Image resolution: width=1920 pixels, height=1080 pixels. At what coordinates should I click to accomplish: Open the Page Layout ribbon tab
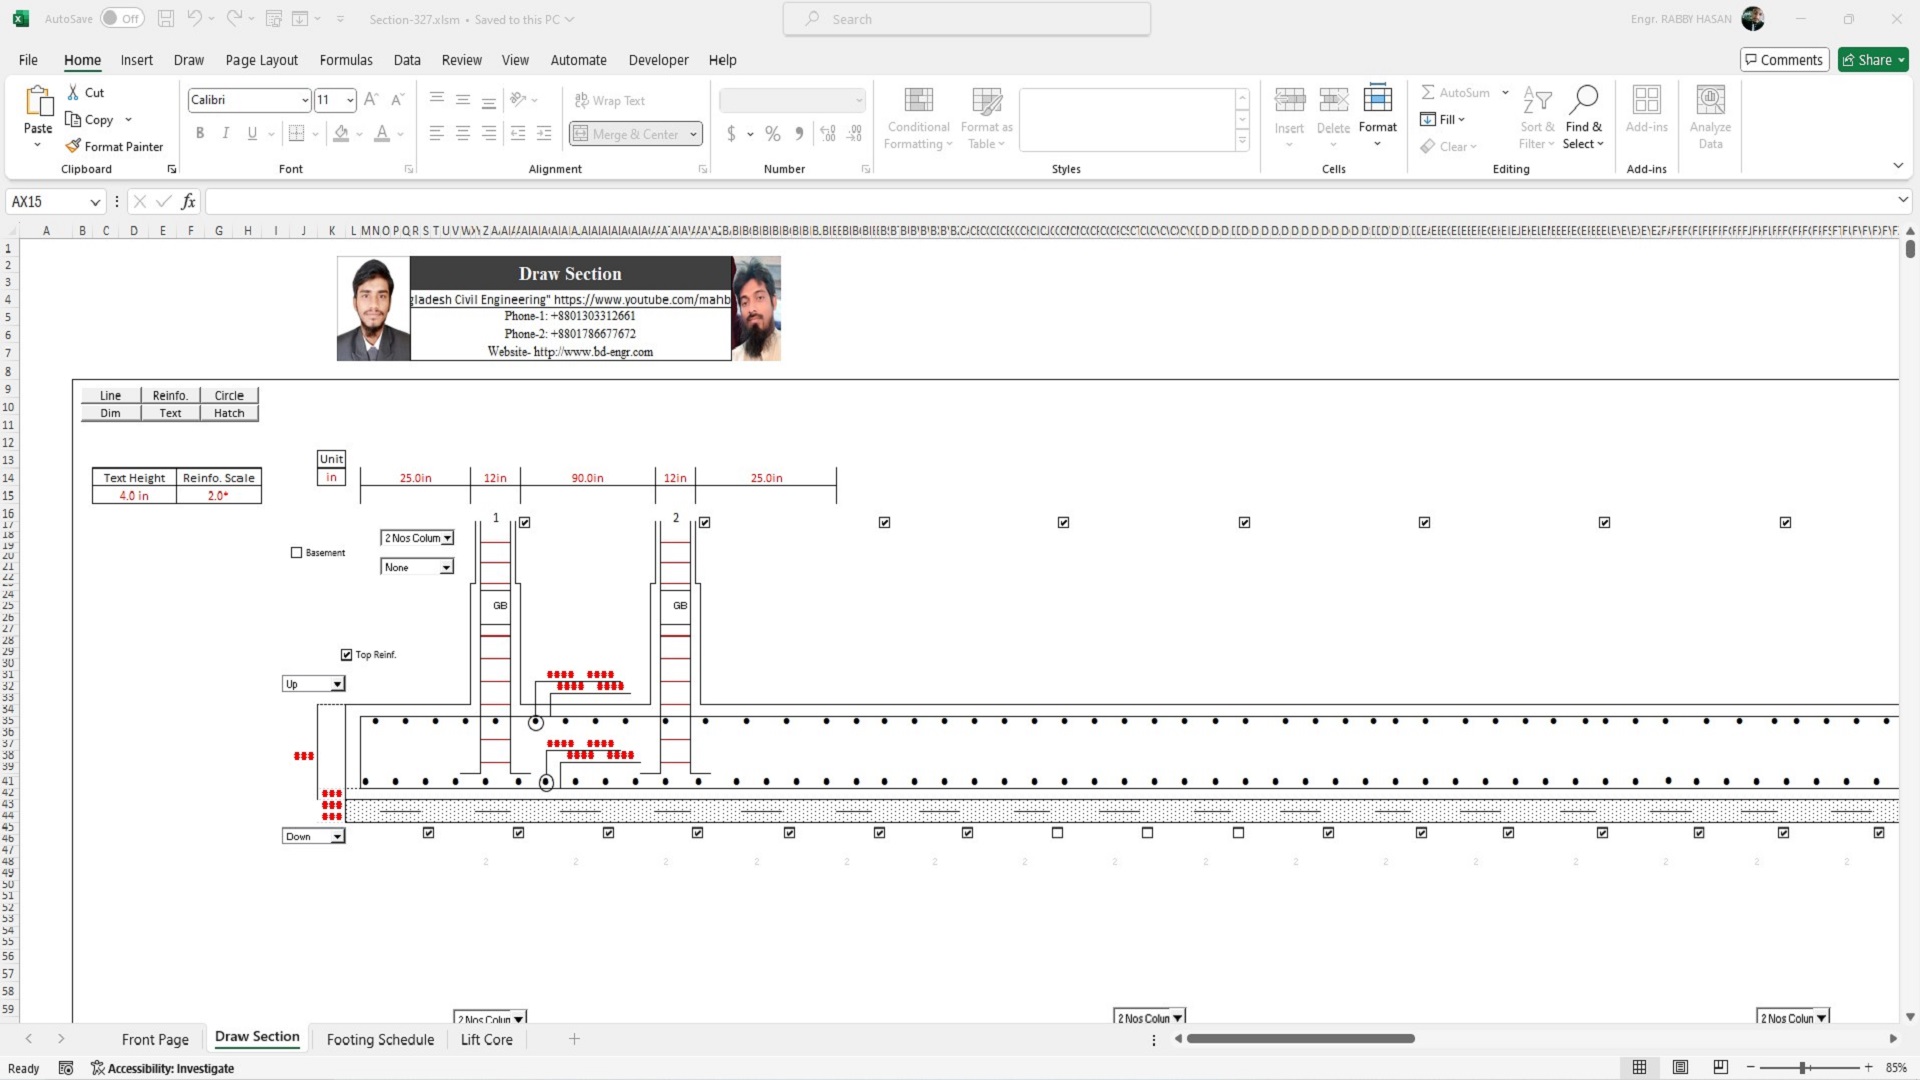[x=261, y=60]
